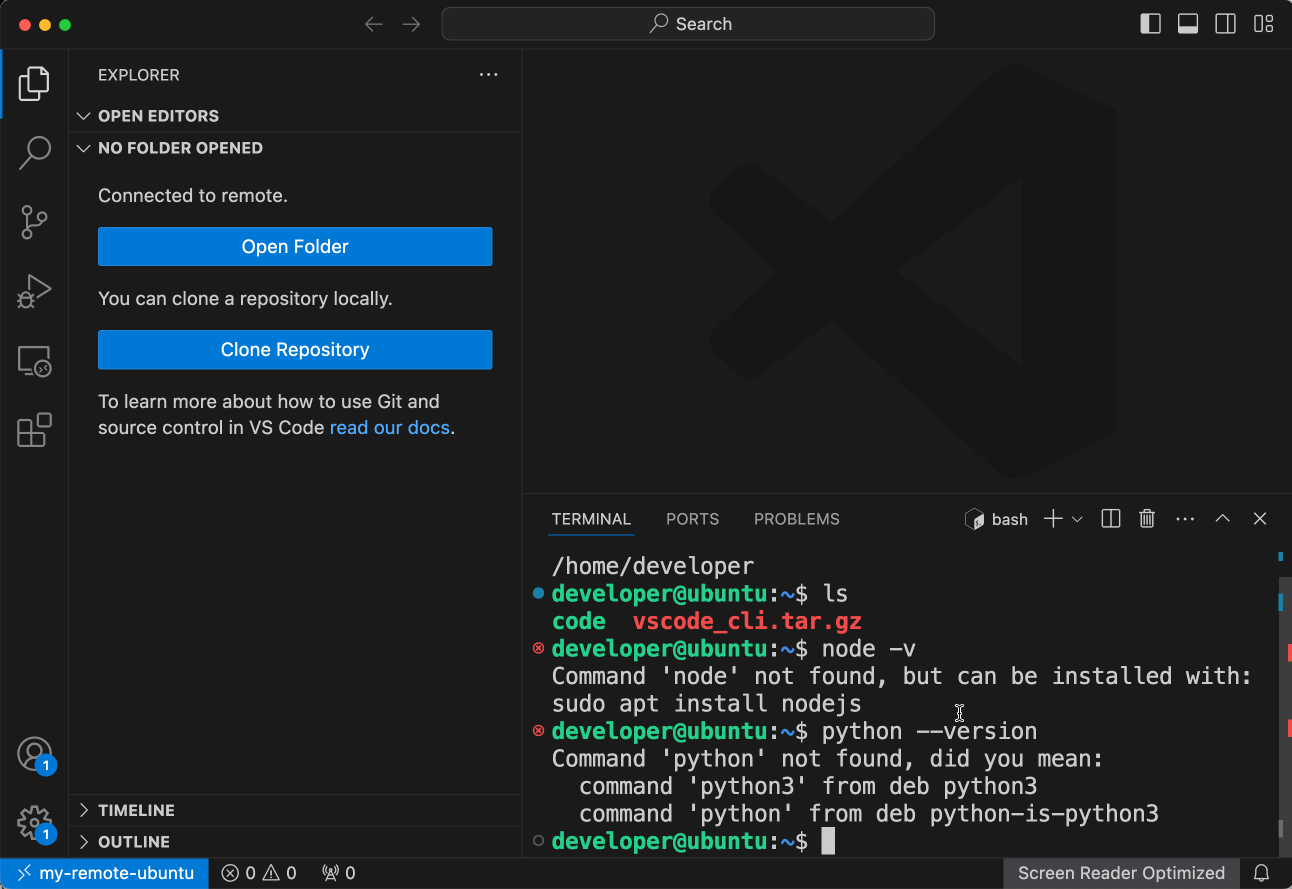This screenshot has height=889, width=1292.
Task: Toggle the bottom panel layout icon
Action: (1188, 24)
